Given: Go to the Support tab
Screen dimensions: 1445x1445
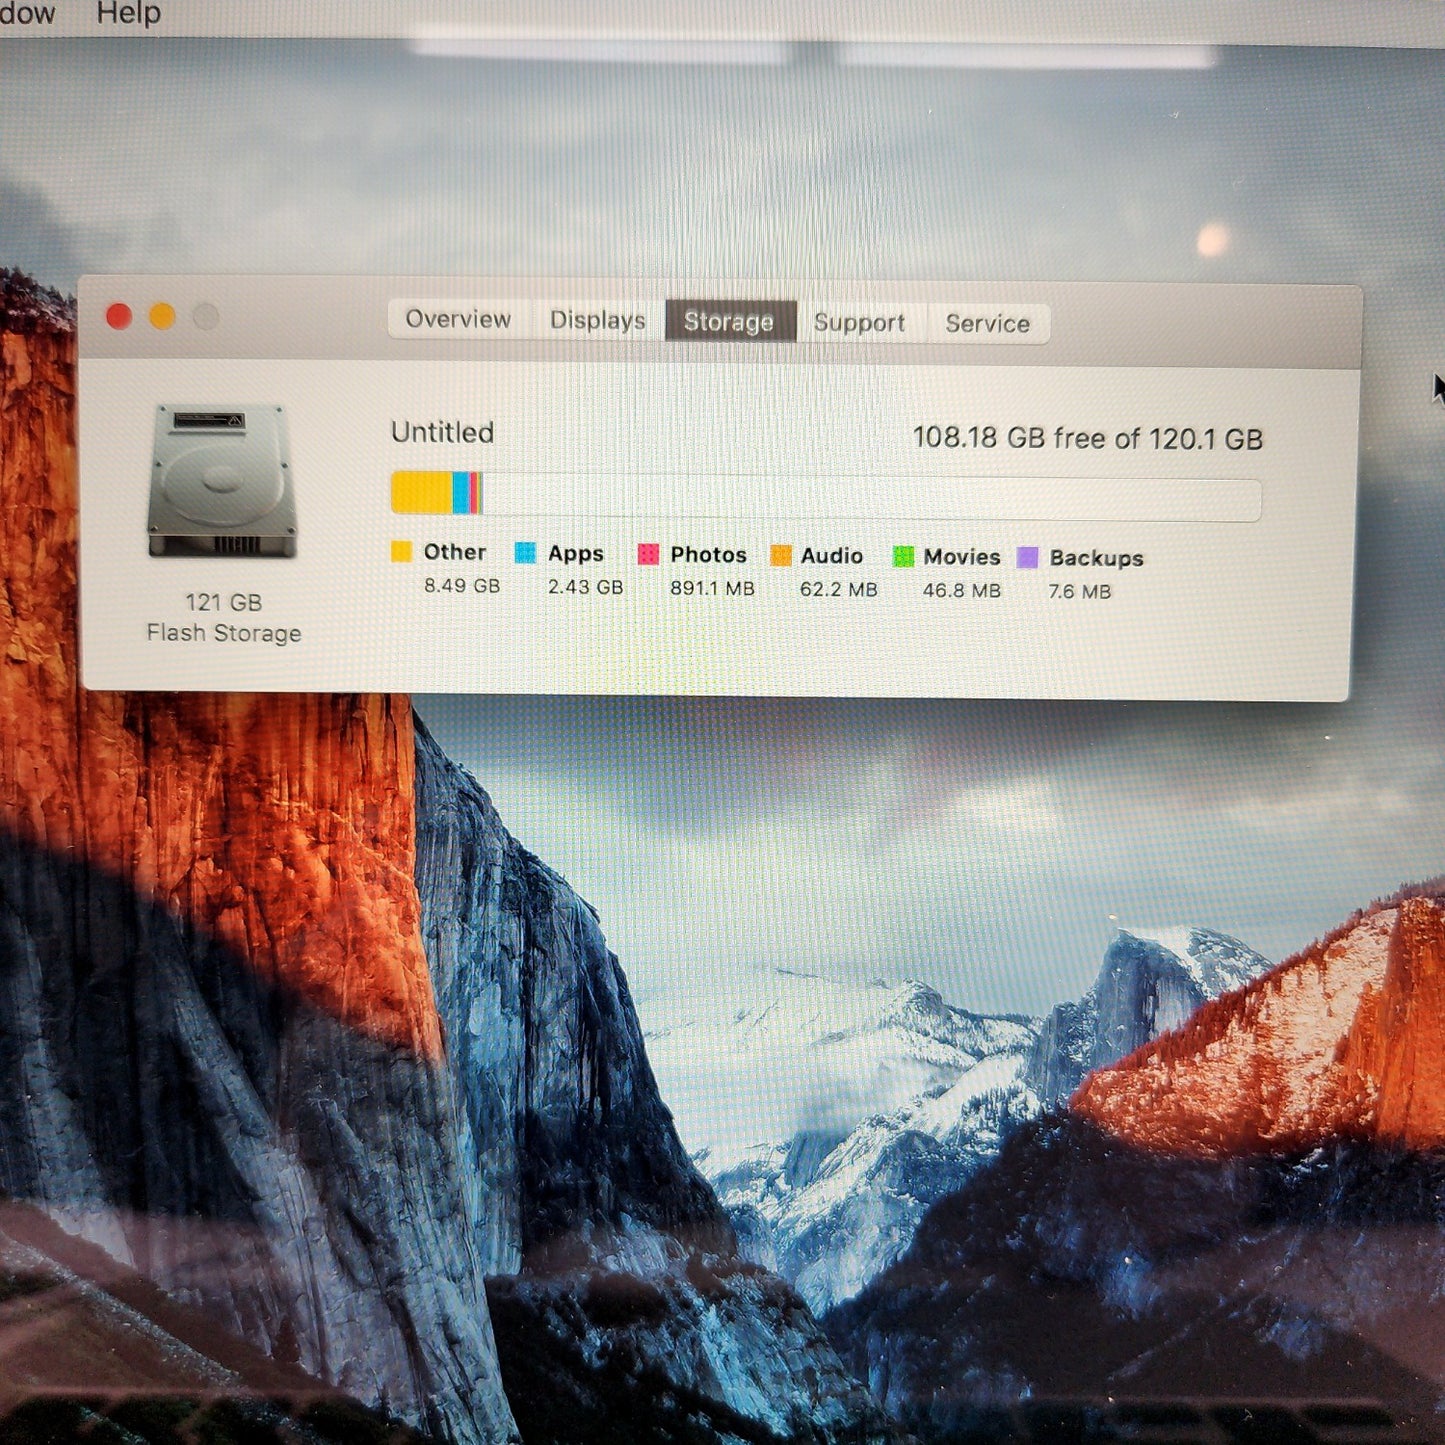Looking at the screenshot, I should (859, 323).
